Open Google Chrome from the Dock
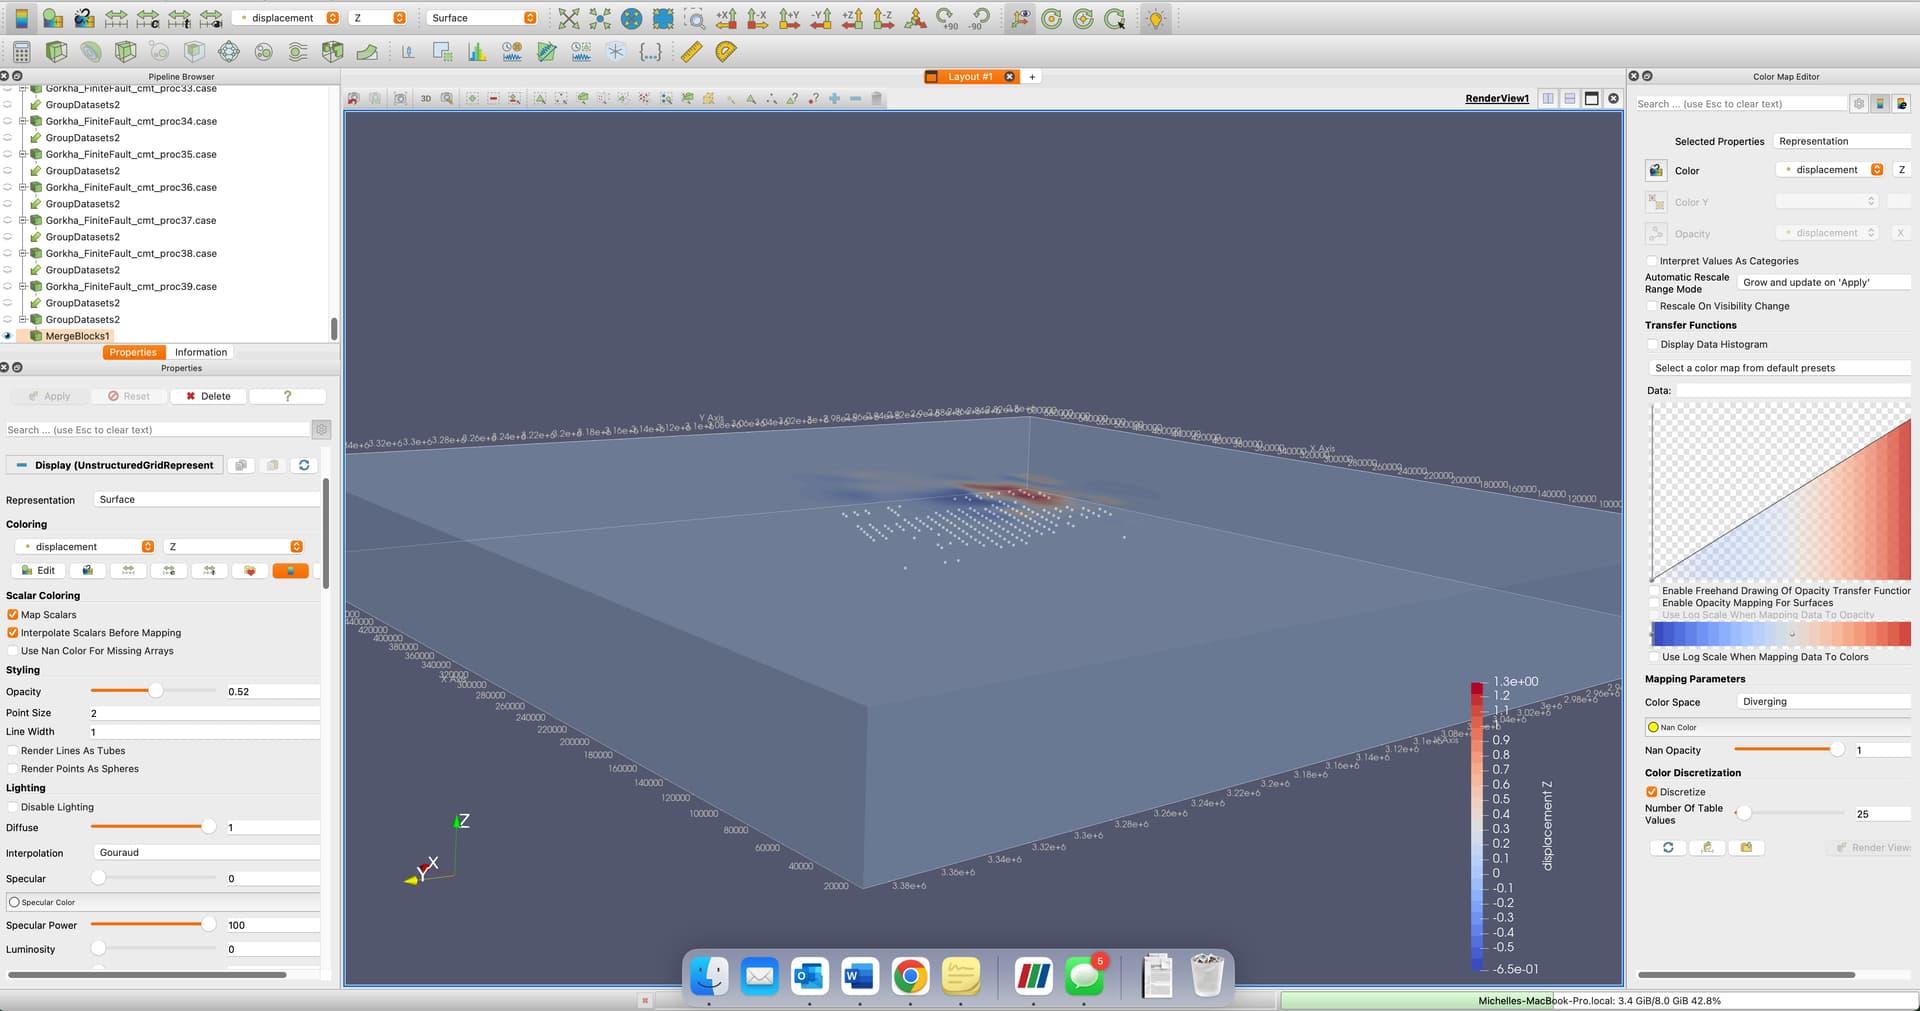 (910, 976)
